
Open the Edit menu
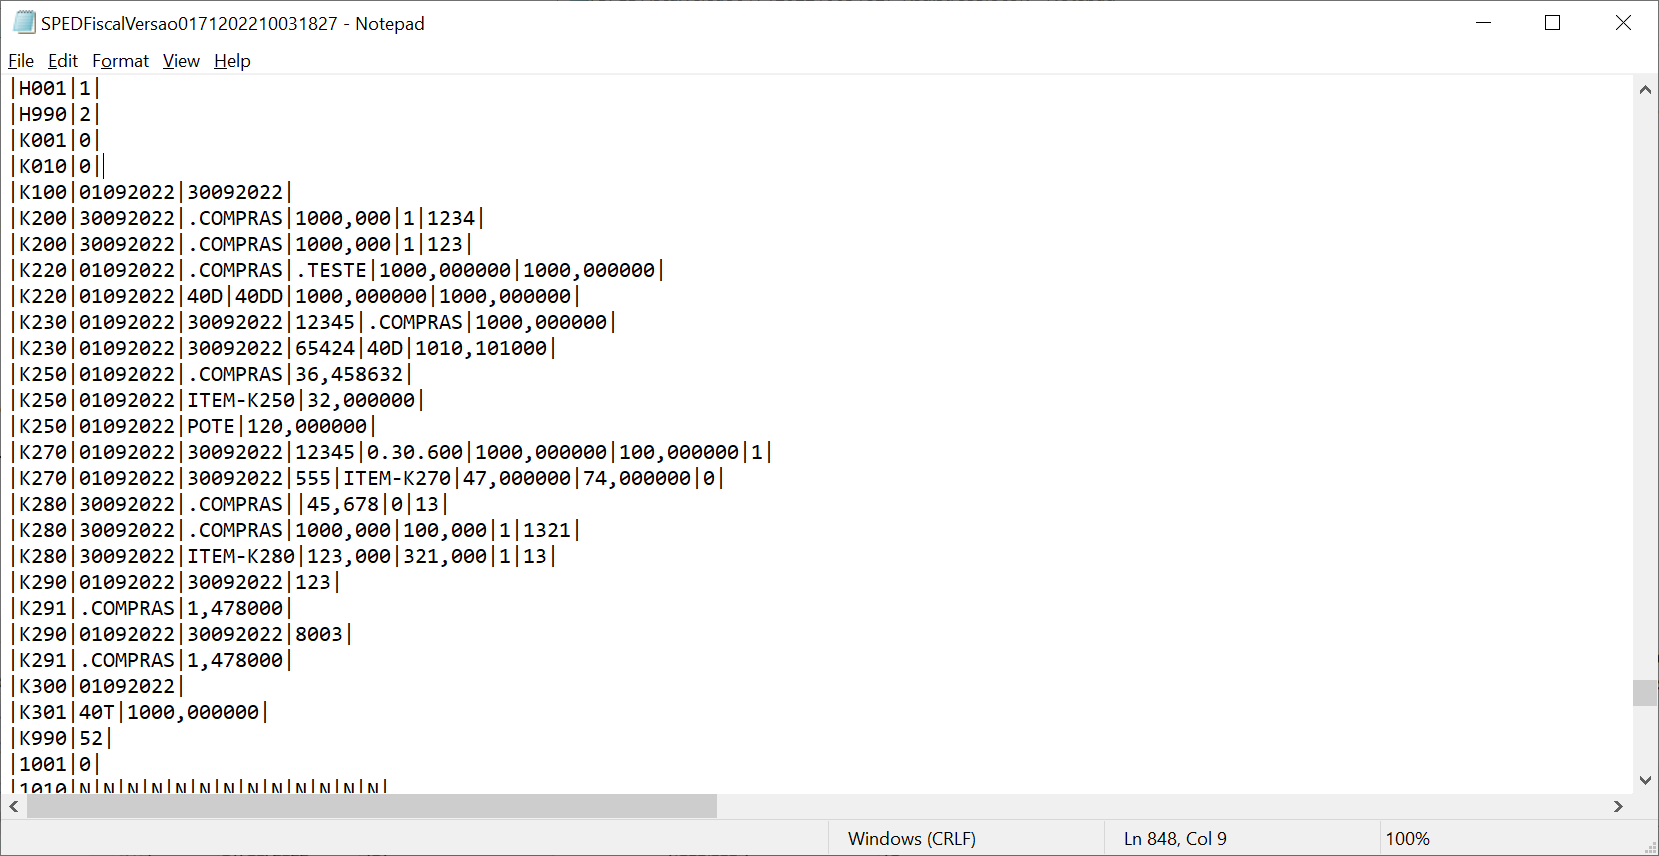[63, 61]
